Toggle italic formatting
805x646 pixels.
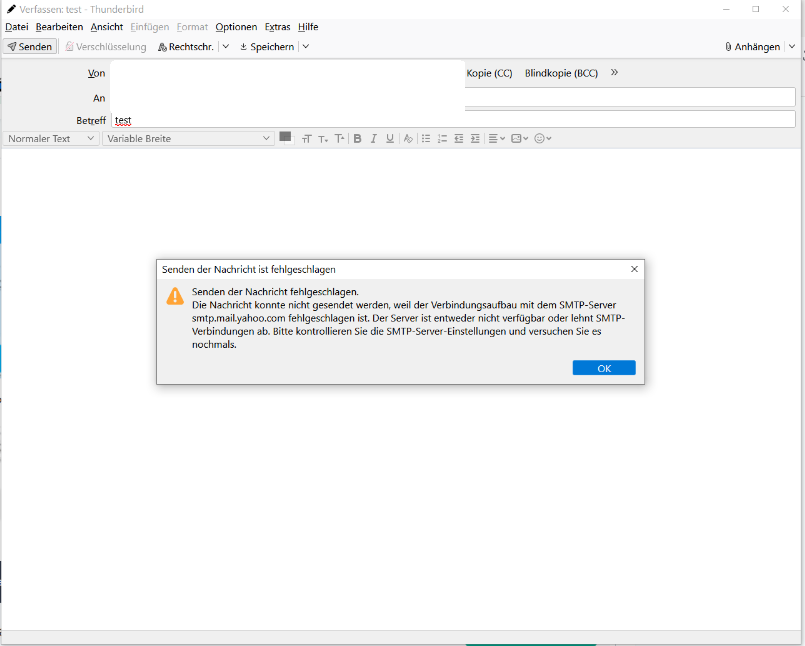[x=374, y=139]
